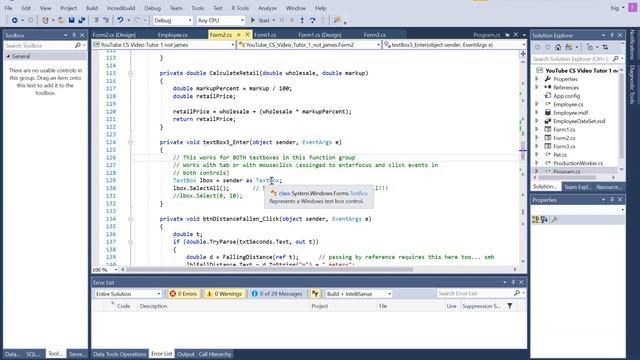The height and width of the screenshot is (360, 640).
Task: Toggle auto-hide pin on Error List panel
Action: tap(513, 282)
